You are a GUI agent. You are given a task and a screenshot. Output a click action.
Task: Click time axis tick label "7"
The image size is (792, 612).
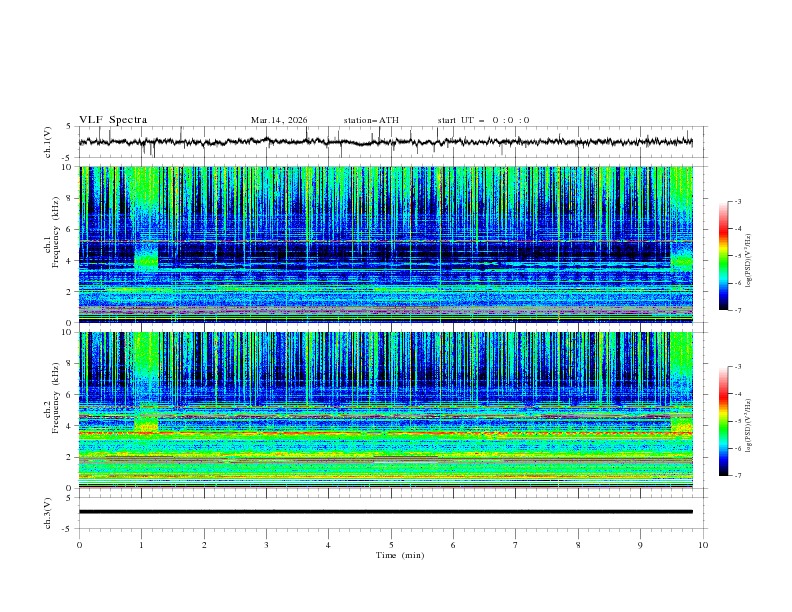(x=516, y=545)
